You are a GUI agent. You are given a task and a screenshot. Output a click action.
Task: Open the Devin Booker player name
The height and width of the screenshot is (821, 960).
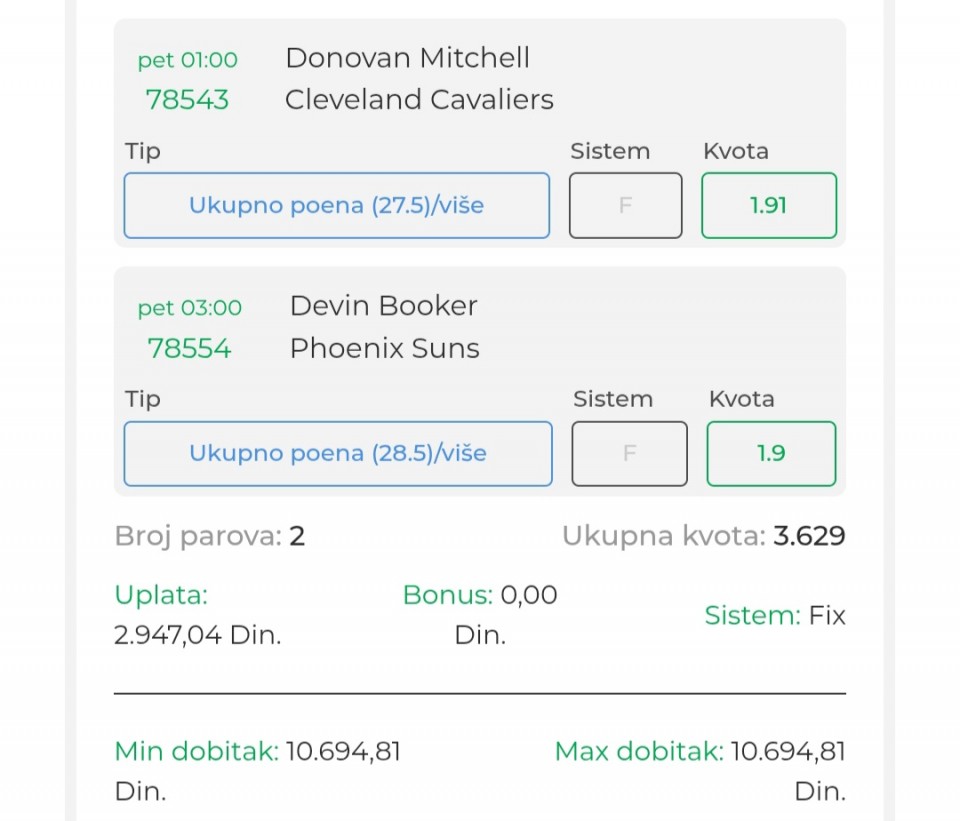[383, 306]
